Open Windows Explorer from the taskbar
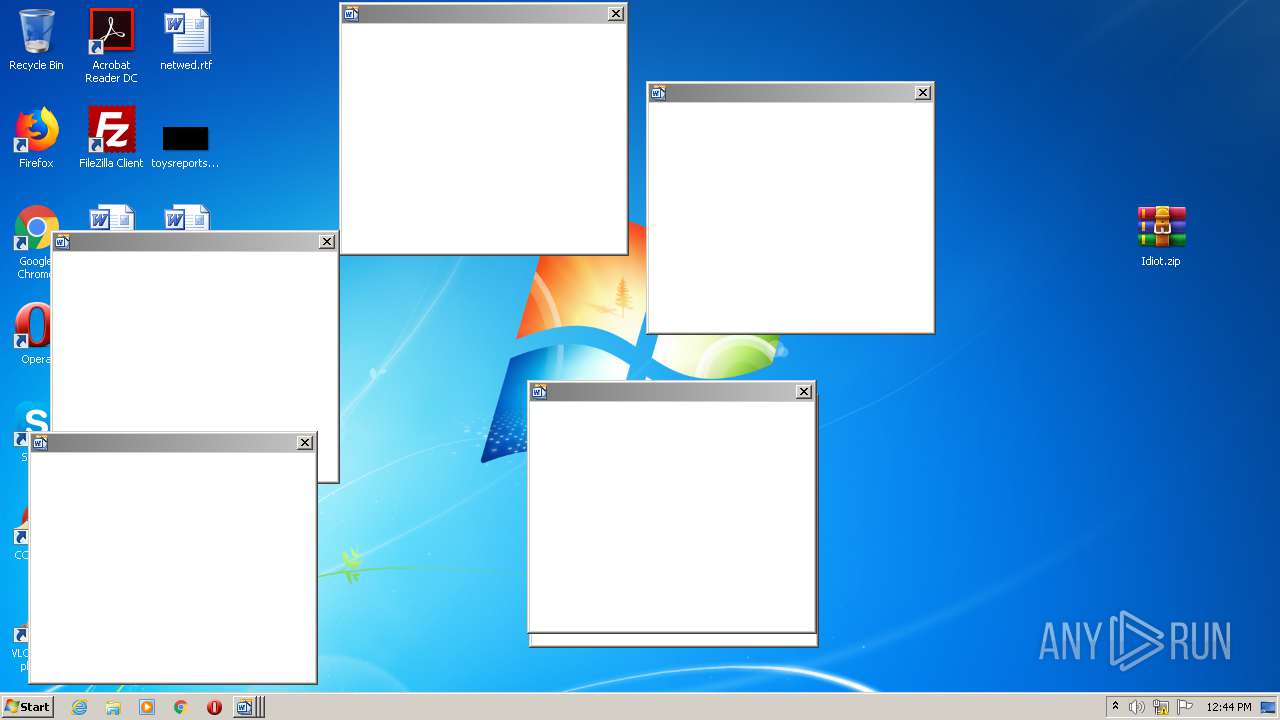Image resolution: width=1280 pixels, height=720 pixels. (113, 707)
